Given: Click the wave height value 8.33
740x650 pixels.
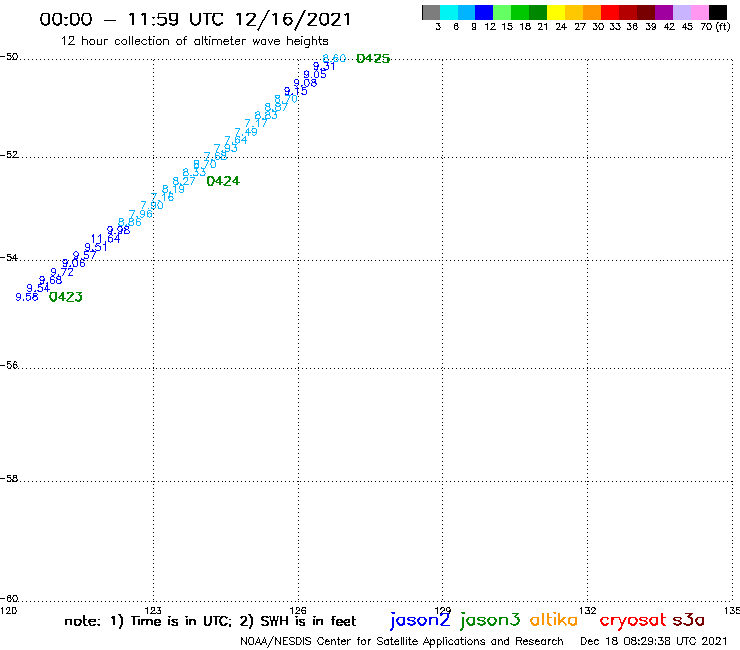Looking at the screenshot, I should pos(194,172).
